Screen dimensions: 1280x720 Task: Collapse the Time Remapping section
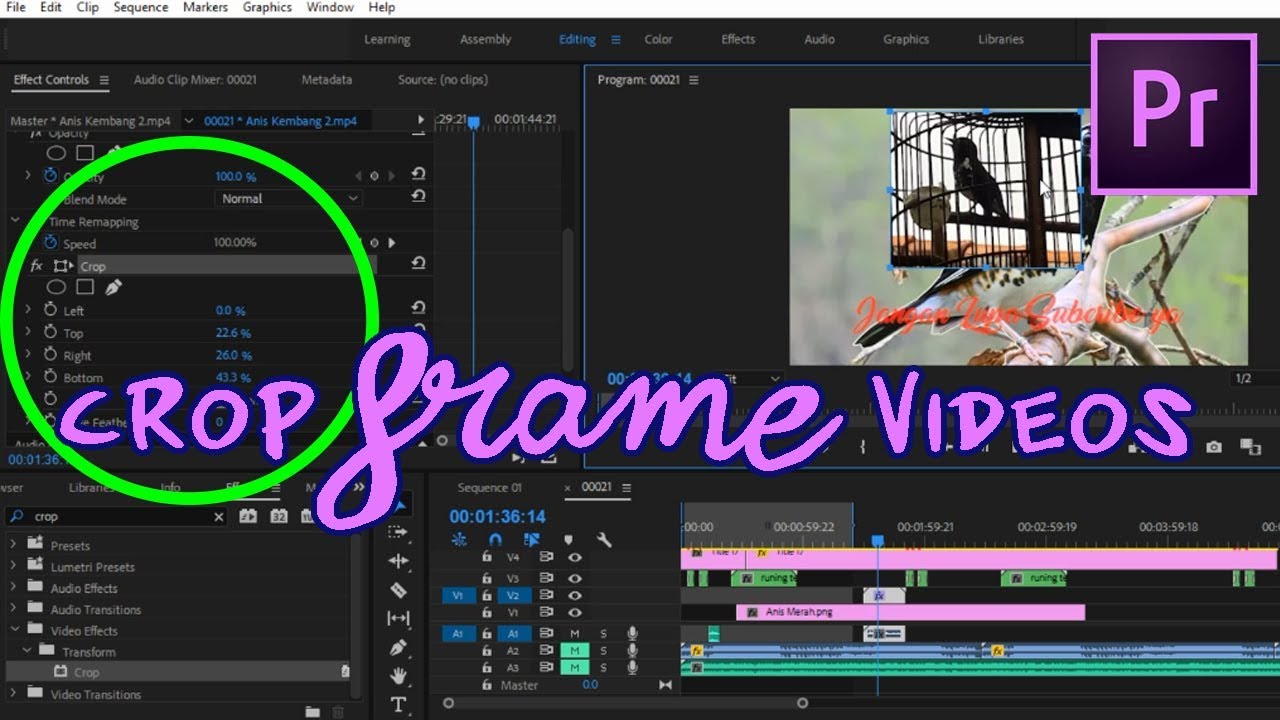[x=15, y=221]
